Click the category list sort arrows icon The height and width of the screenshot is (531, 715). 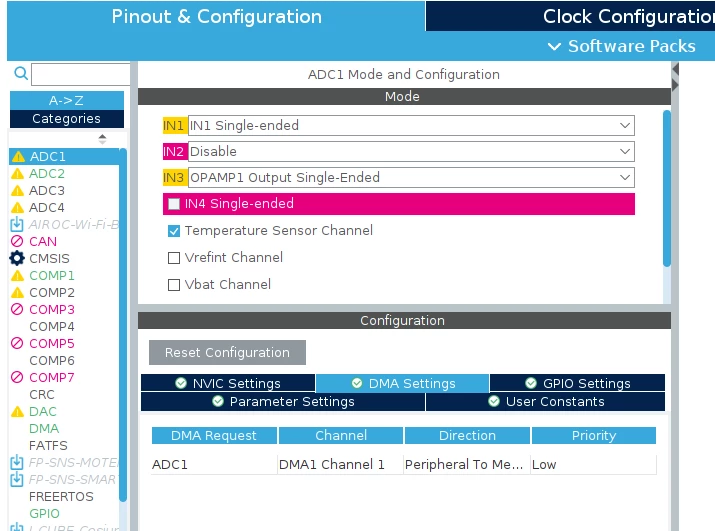102,139
